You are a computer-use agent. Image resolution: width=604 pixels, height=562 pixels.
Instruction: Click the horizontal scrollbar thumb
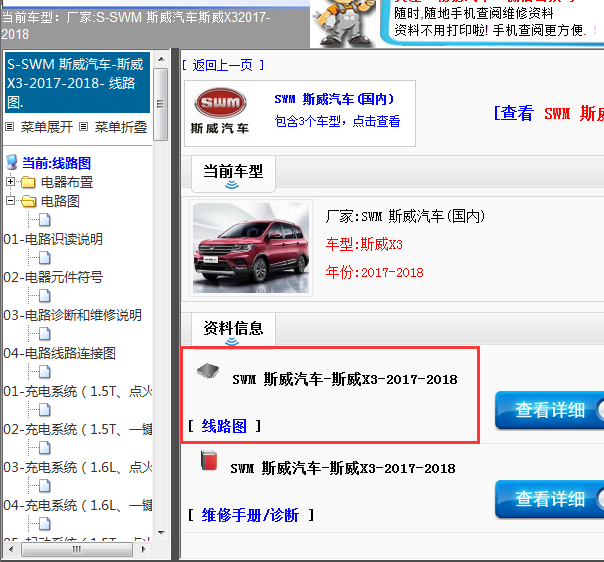click(77, 549)
